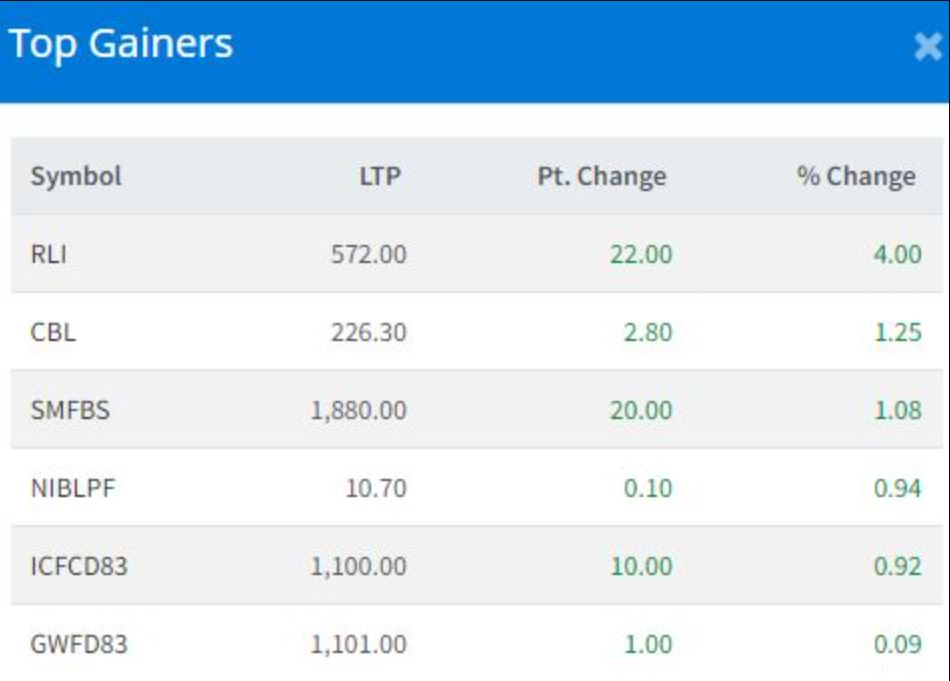This screenshot has height=681, width=950.
Task: Open the GWFD83 stock symbol
Action: (x=79, y=644)
